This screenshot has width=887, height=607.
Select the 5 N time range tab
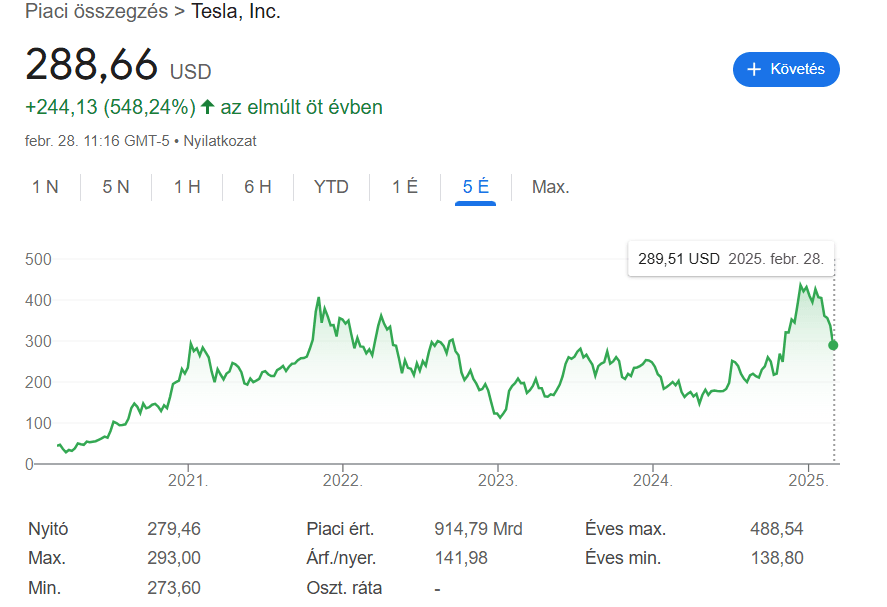tap(116, 187)
